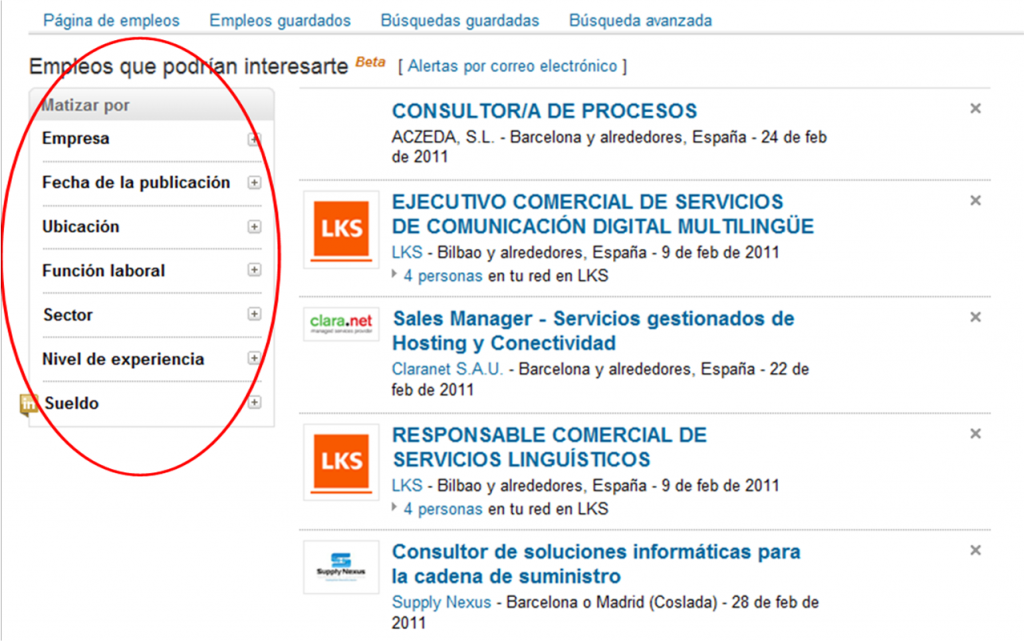Open the Claranet S.A.U. company link
Screen dimensions: 1024x641
pos(447,369)
